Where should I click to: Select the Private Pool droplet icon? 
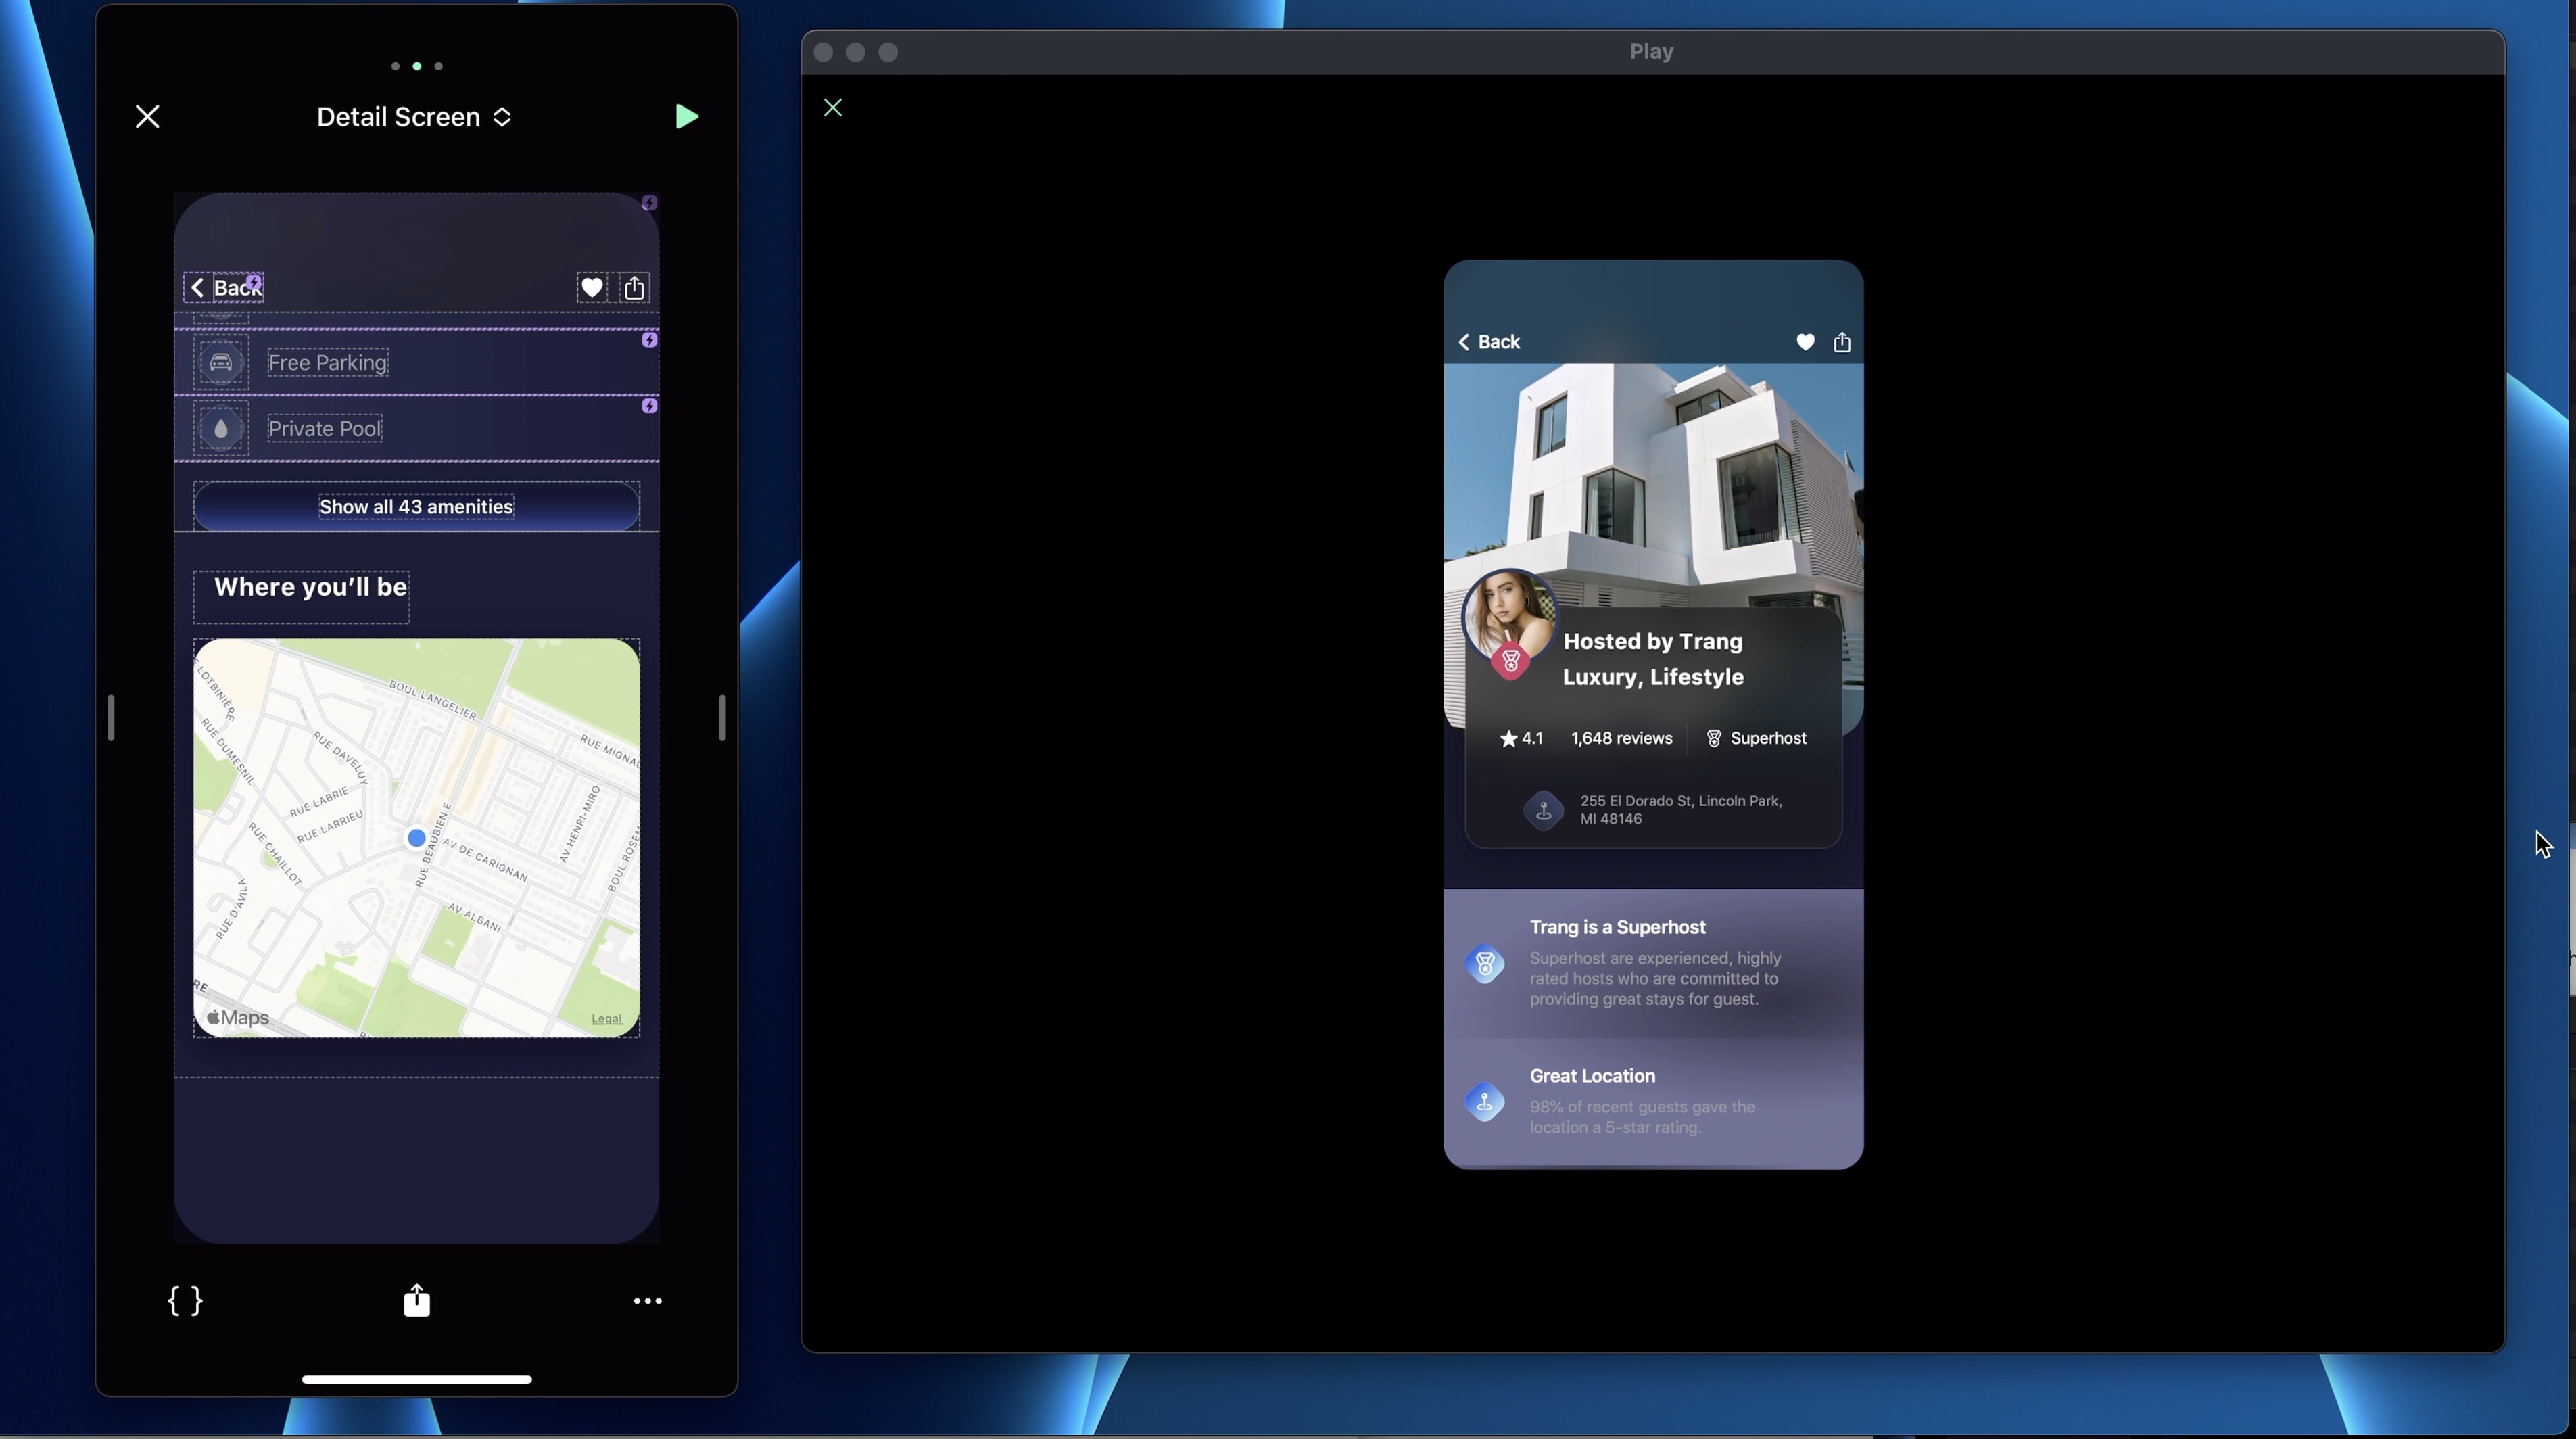click(221, 429)
